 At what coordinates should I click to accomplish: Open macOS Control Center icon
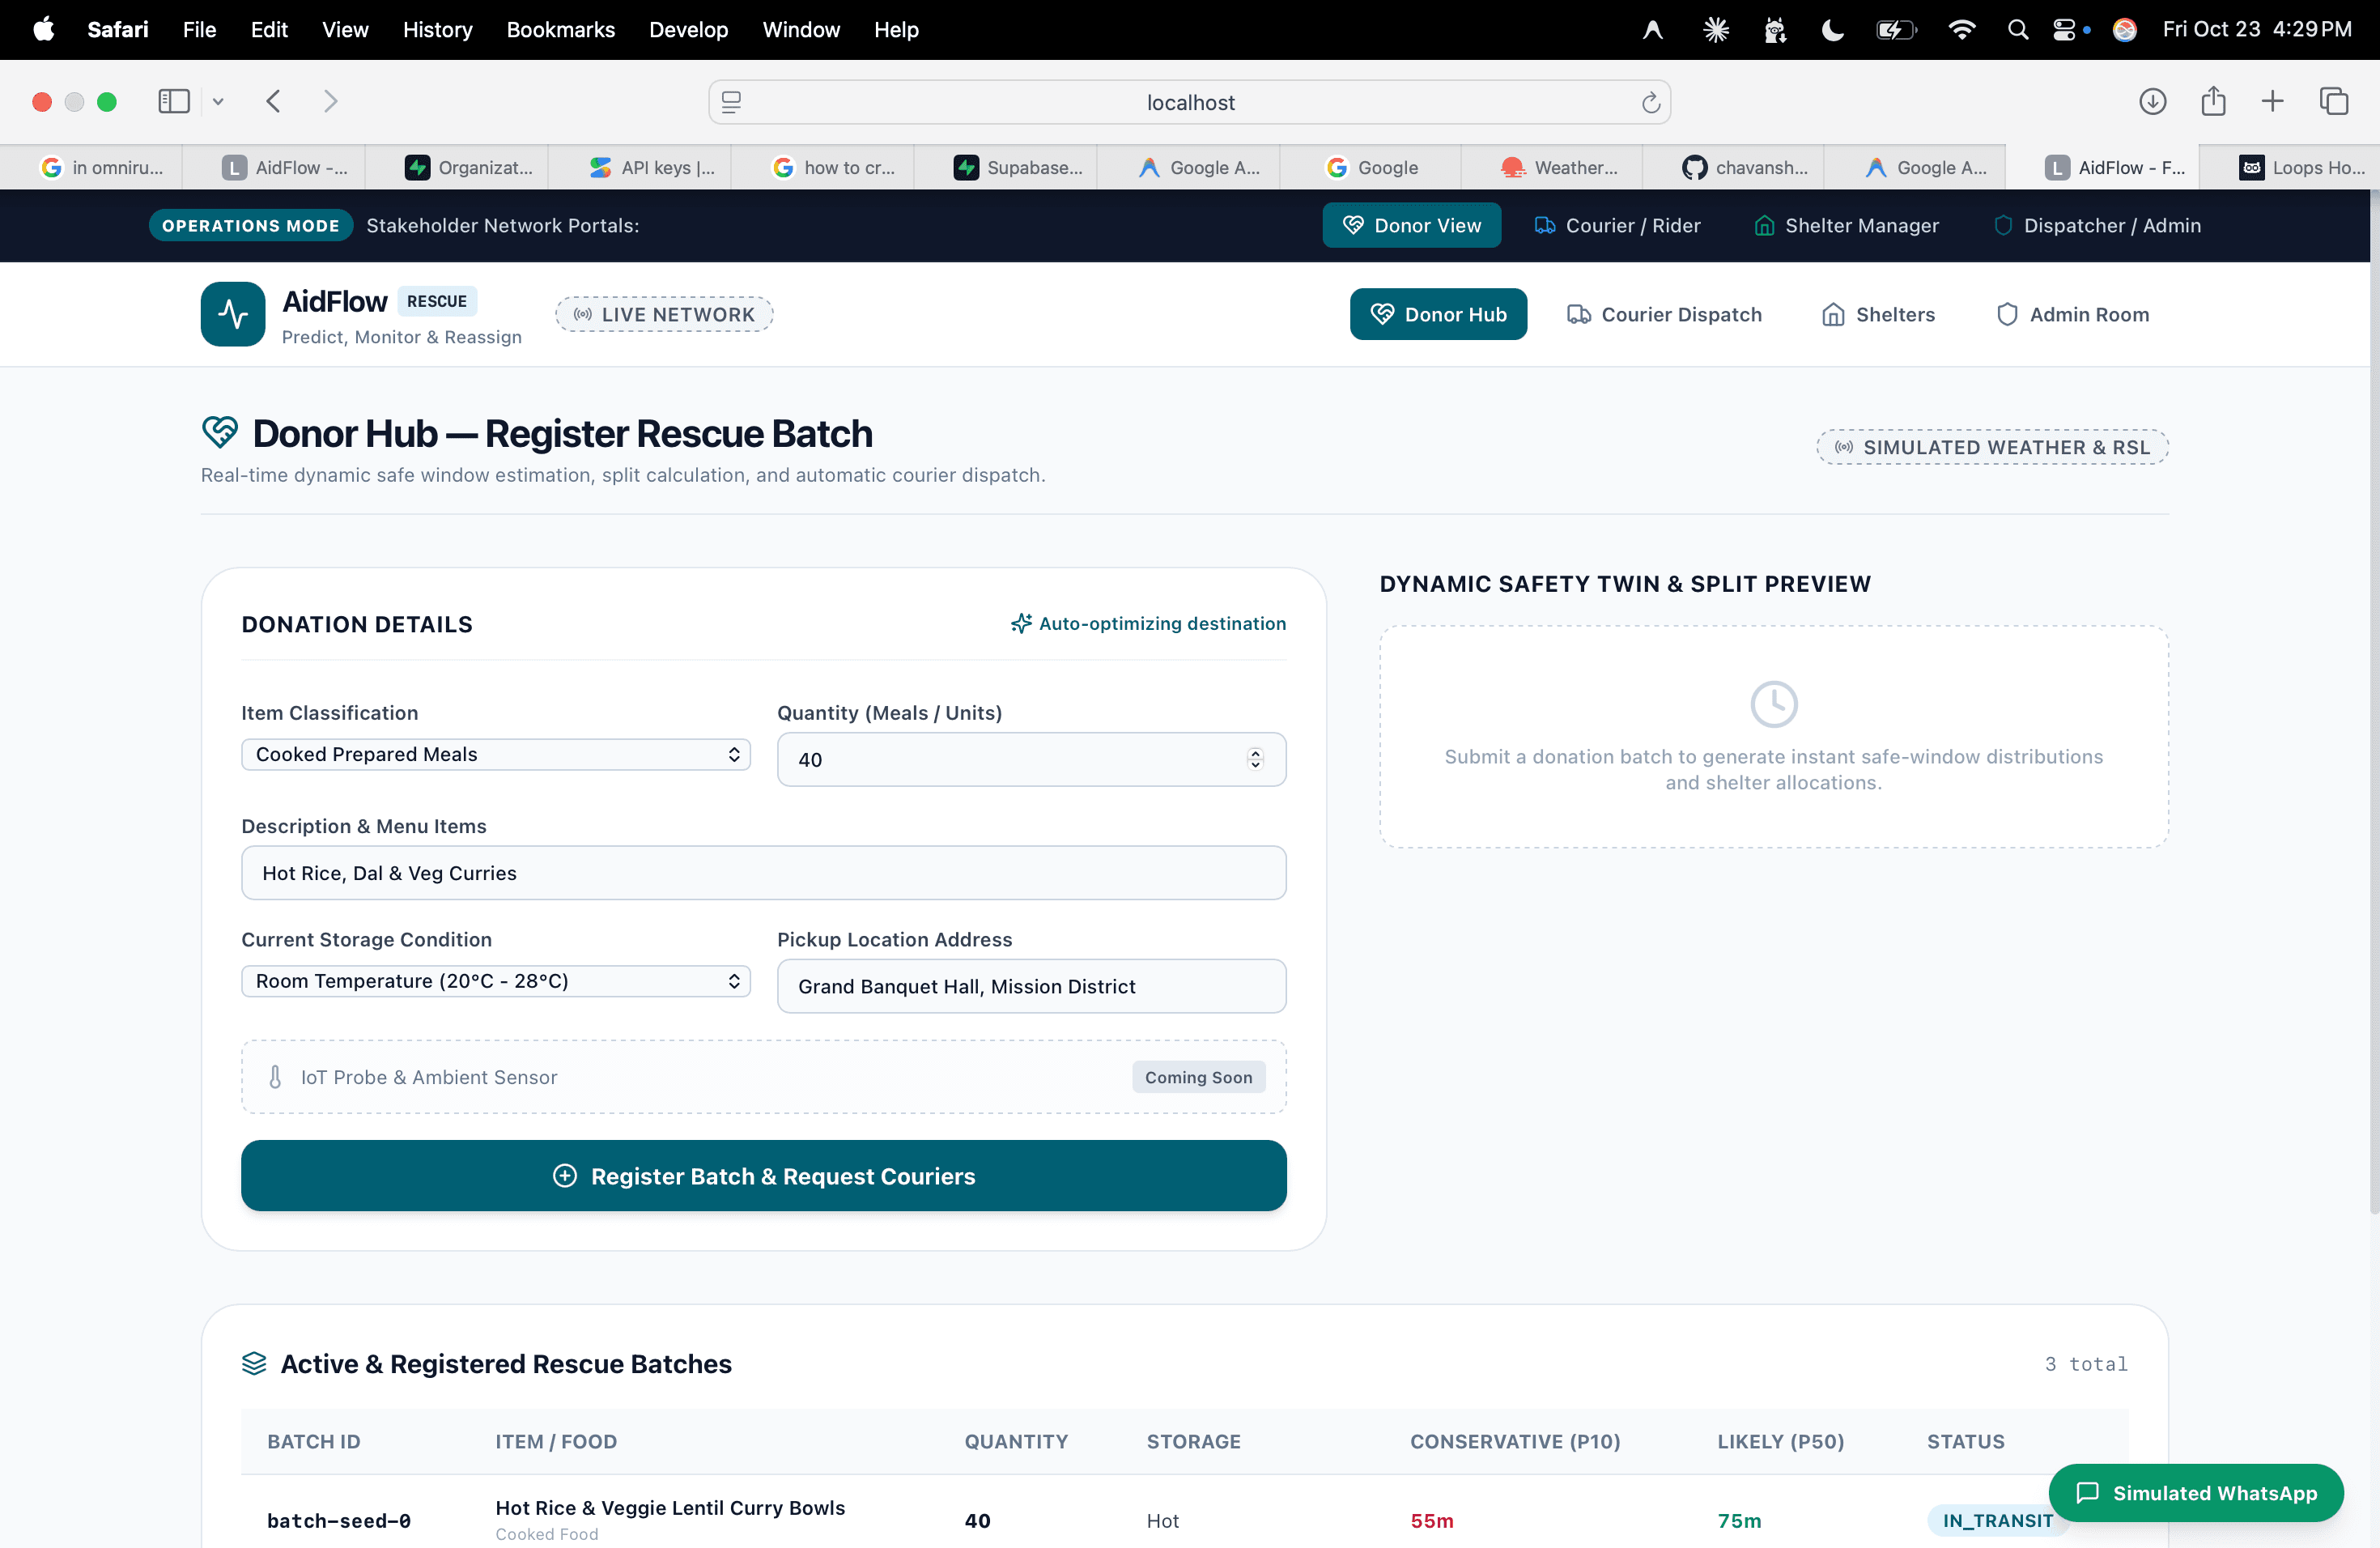[x=2064, y=30]
